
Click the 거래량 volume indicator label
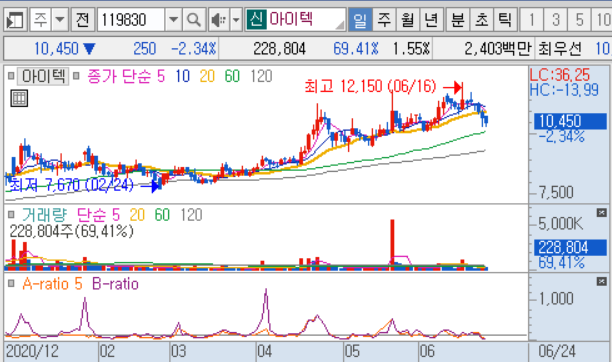(44, 215)
